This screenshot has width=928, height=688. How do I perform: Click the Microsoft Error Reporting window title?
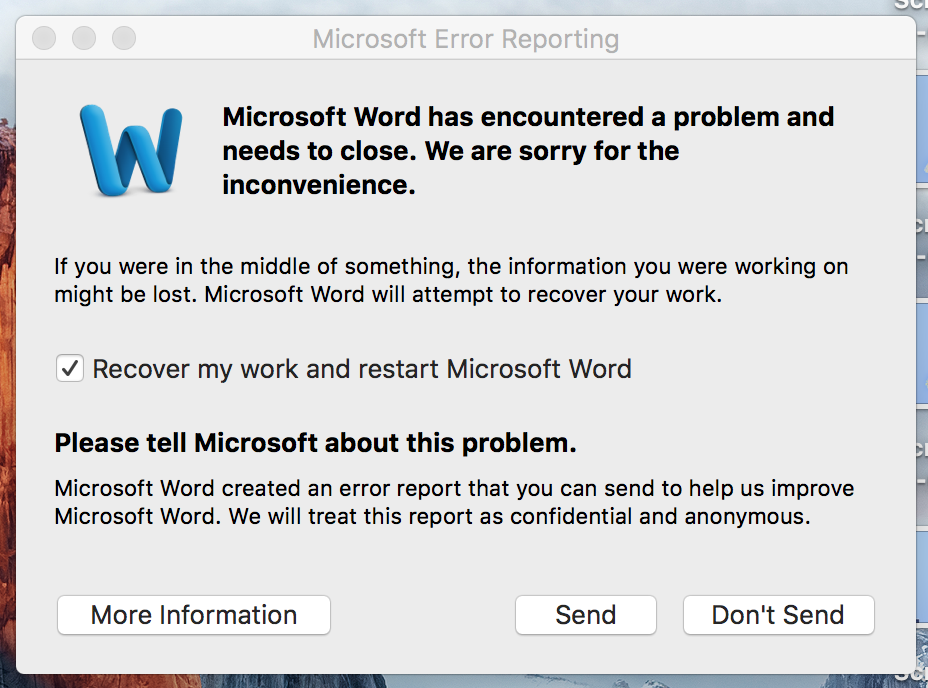click(x=465, y=40)
